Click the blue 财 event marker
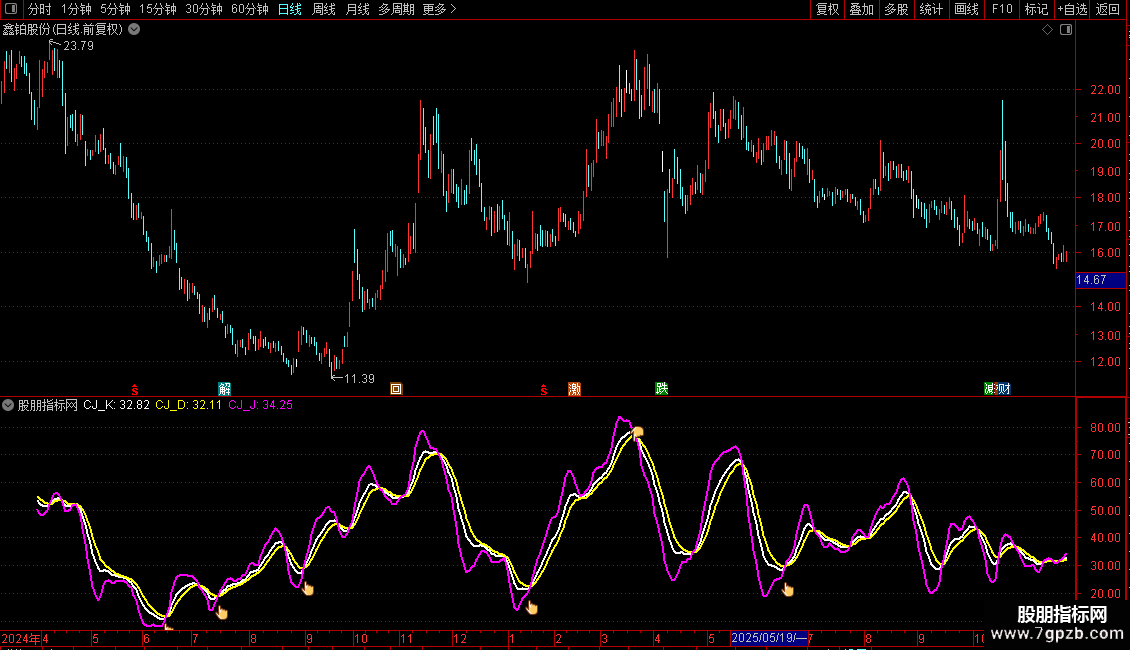Image resolution: width=1130 pixels, height=650 pixels. point(1003,389)
